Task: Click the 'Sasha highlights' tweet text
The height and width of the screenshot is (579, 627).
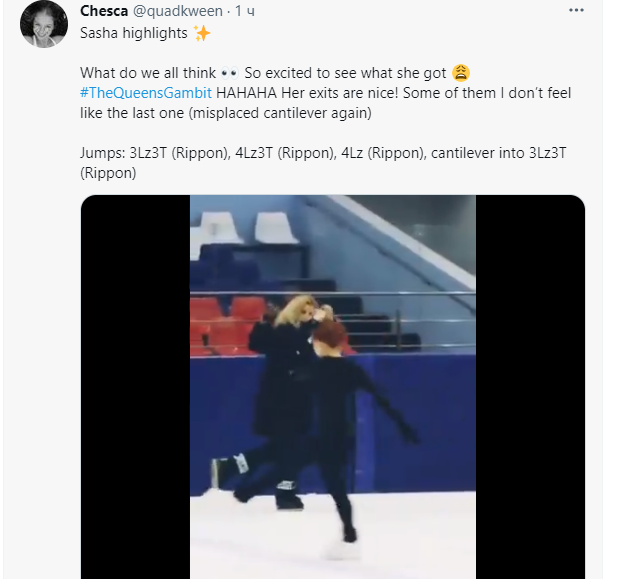Action: (134, 33)
